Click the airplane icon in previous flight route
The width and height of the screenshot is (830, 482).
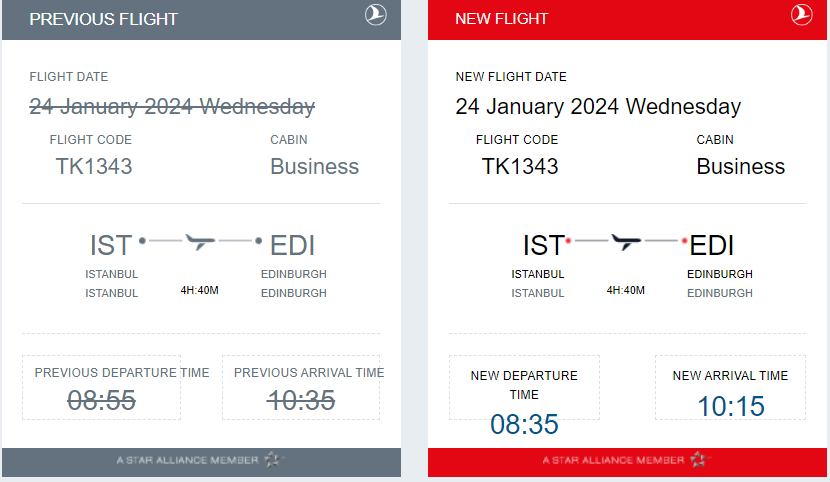pyautogui.click(x=201, y=242)
